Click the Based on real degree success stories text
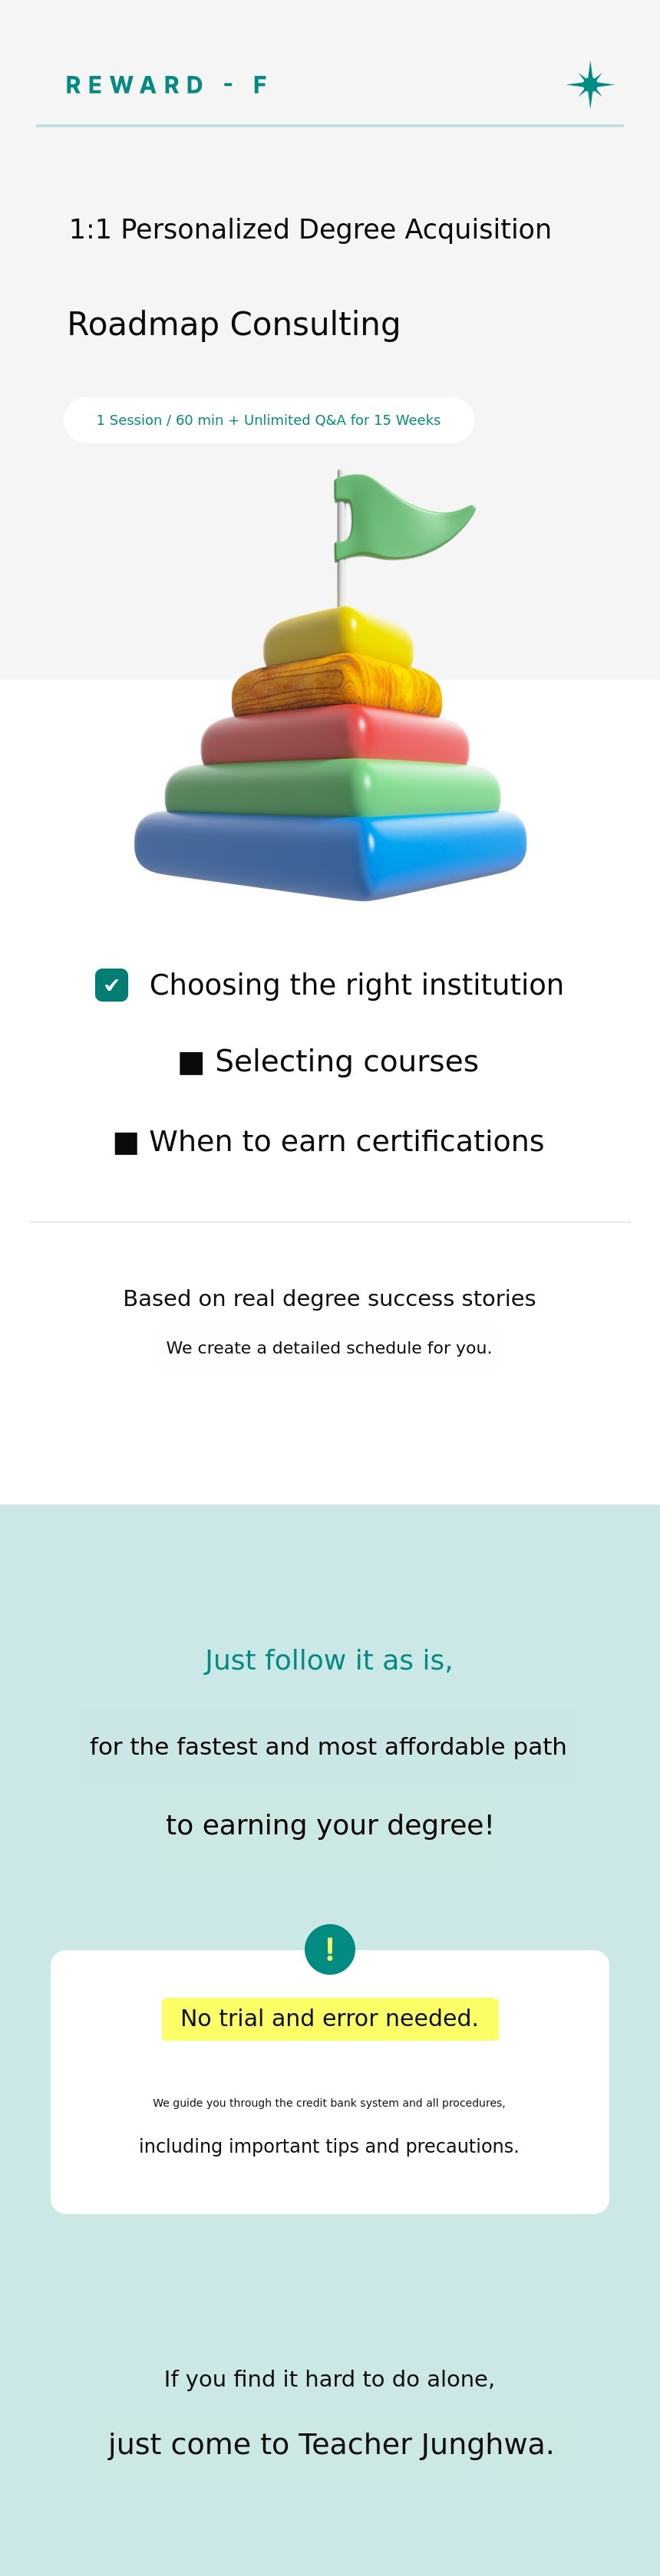Screen dimensions: 660x2576 (329, 1298)
